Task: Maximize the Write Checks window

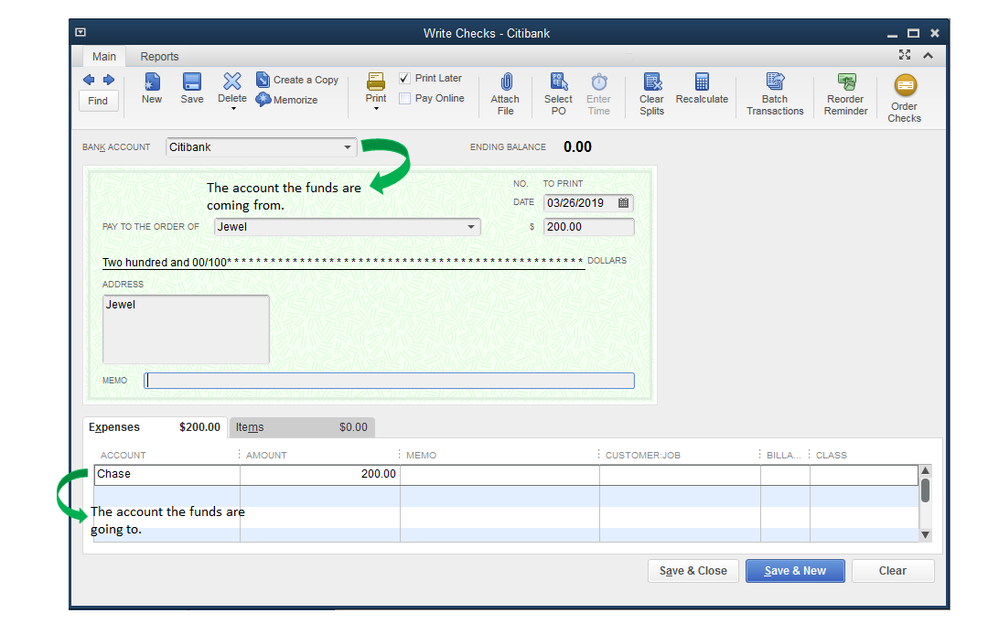Action: [x=914, y=33]
